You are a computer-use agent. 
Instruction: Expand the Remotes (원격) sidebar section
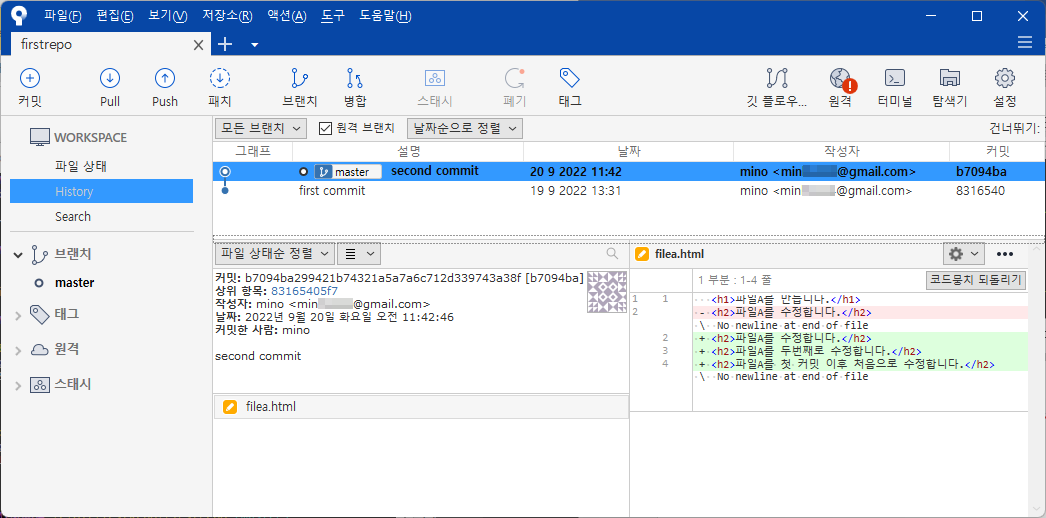tap(18, 350)
